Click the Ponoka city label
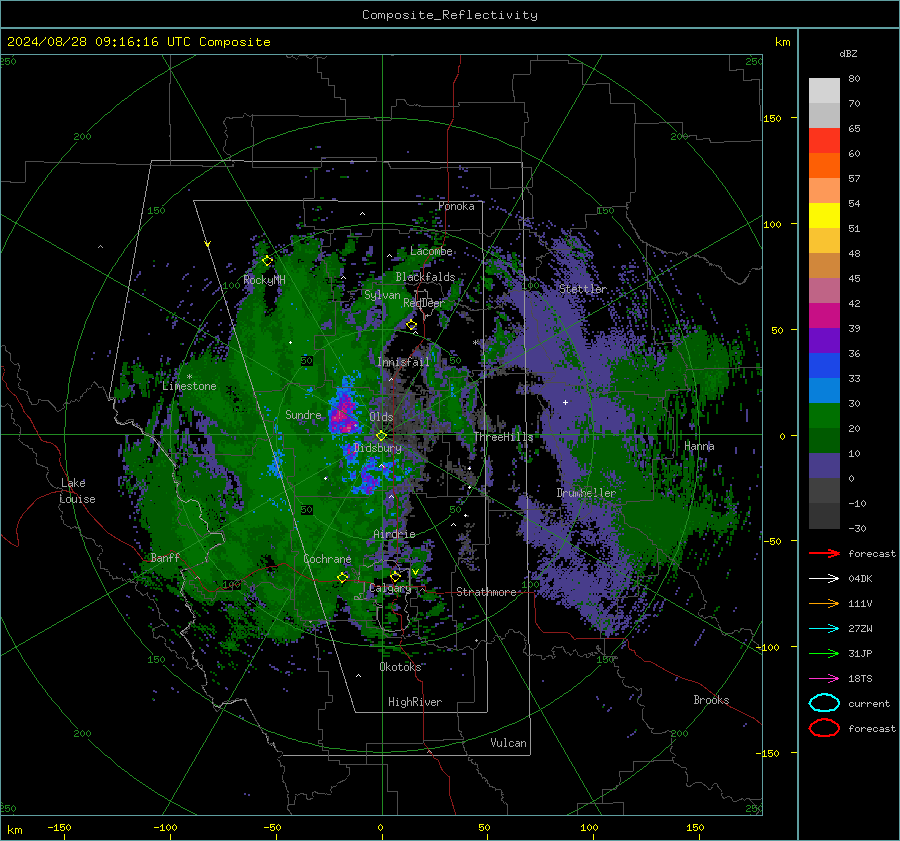 [456, 207]
